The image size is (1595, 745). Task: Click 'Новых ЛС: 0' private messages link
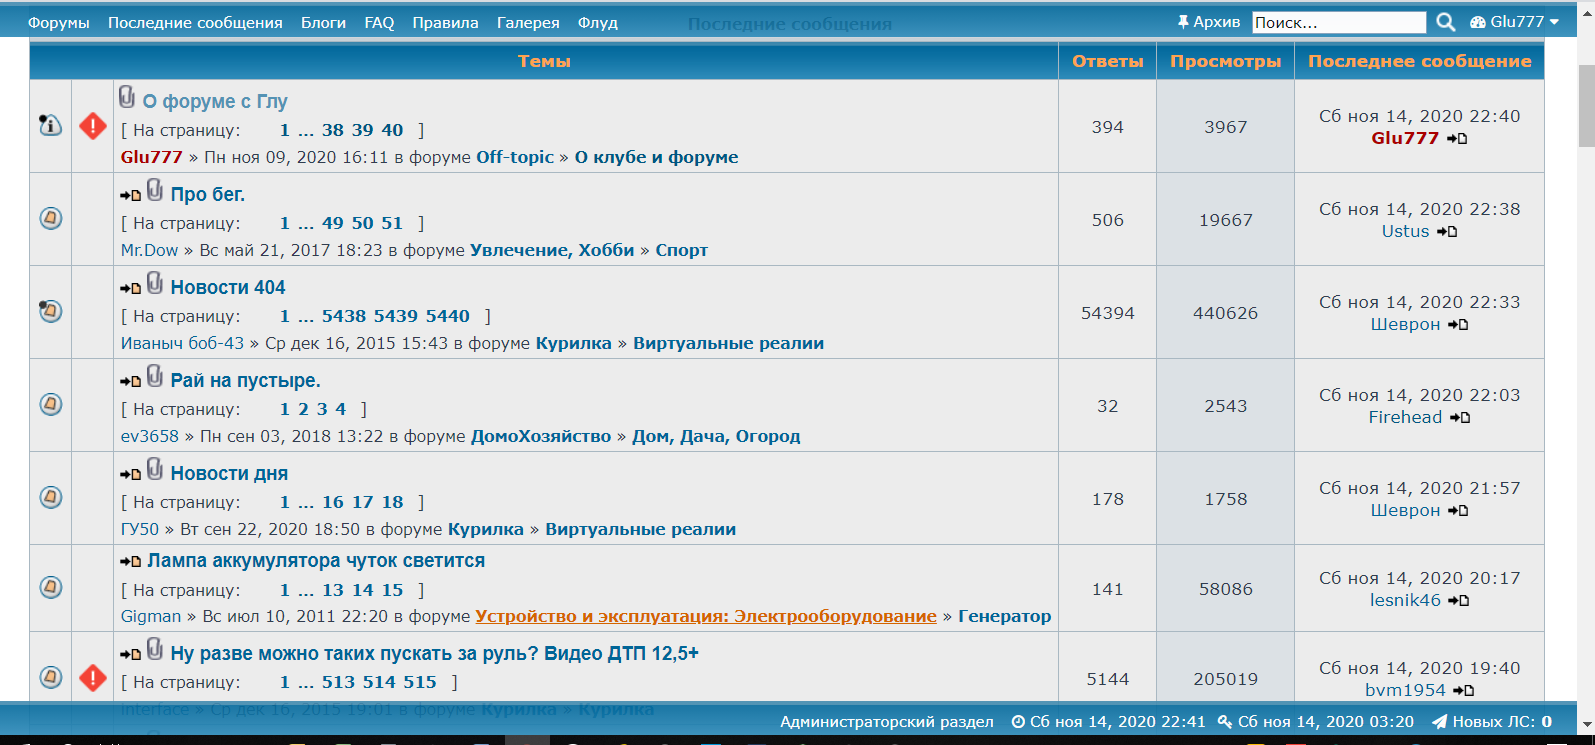[1492, 721]
